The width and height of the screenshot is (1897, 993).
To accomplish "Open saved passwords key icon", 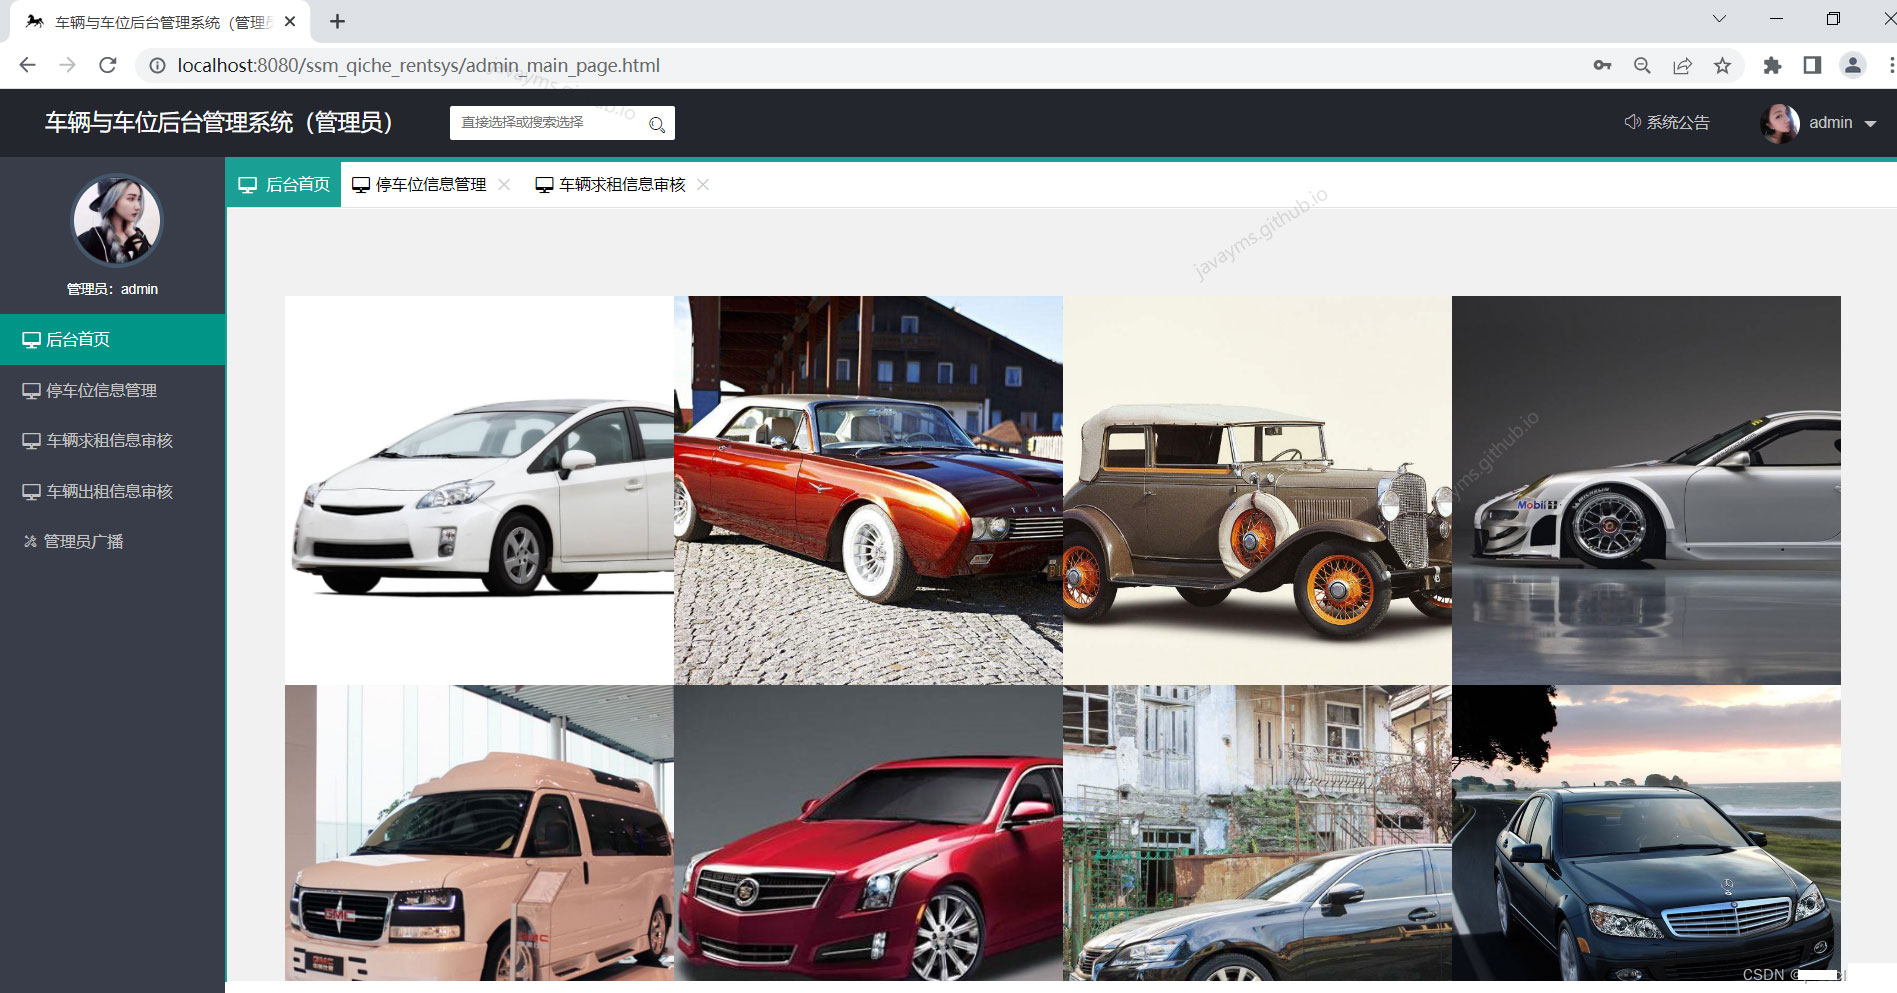I will (1602, 65).
